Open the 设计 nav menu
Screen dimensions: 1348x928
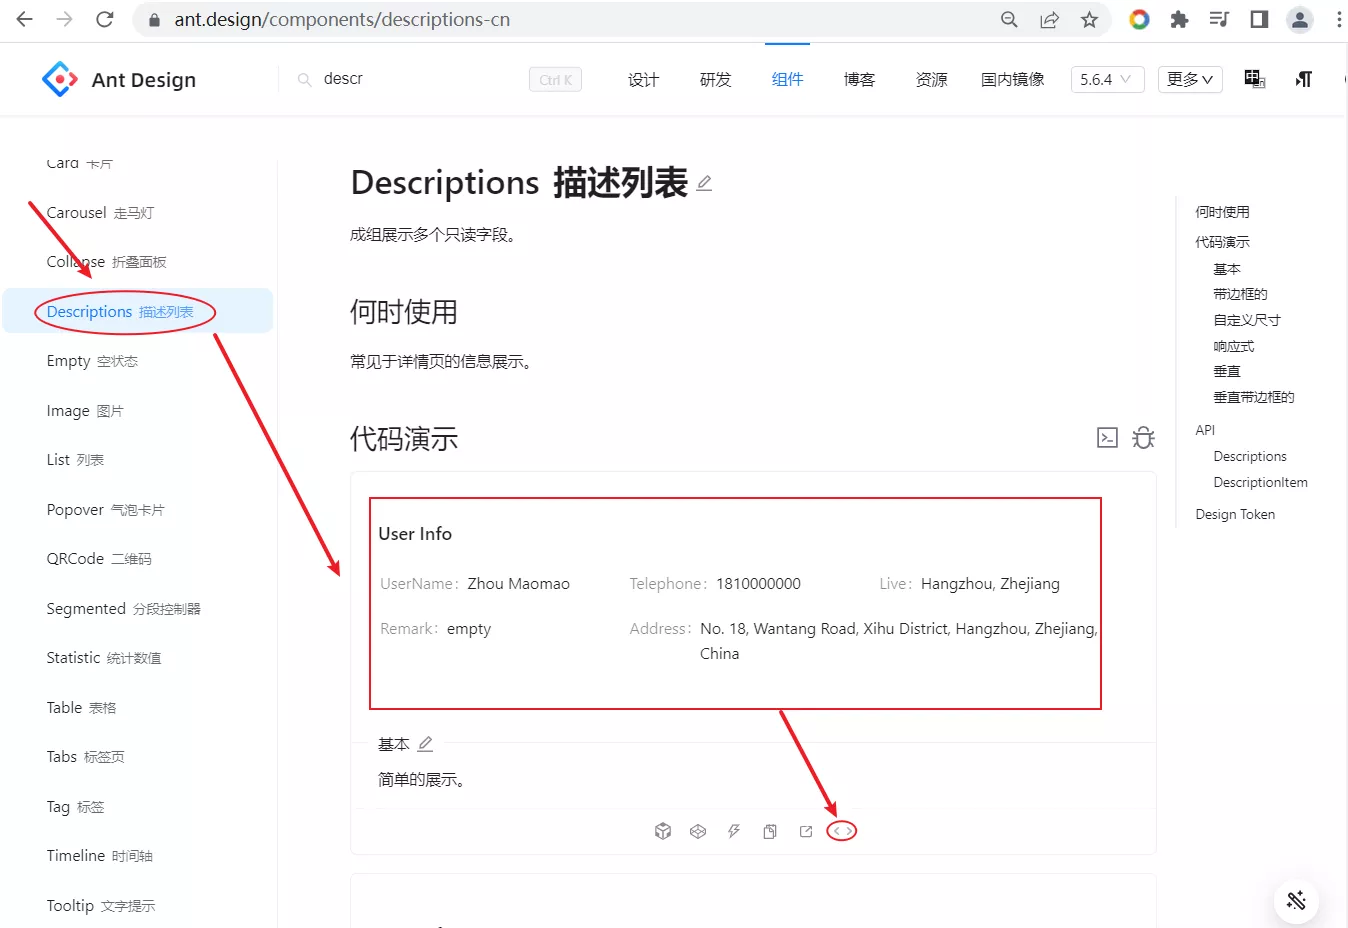pos(643,80)
